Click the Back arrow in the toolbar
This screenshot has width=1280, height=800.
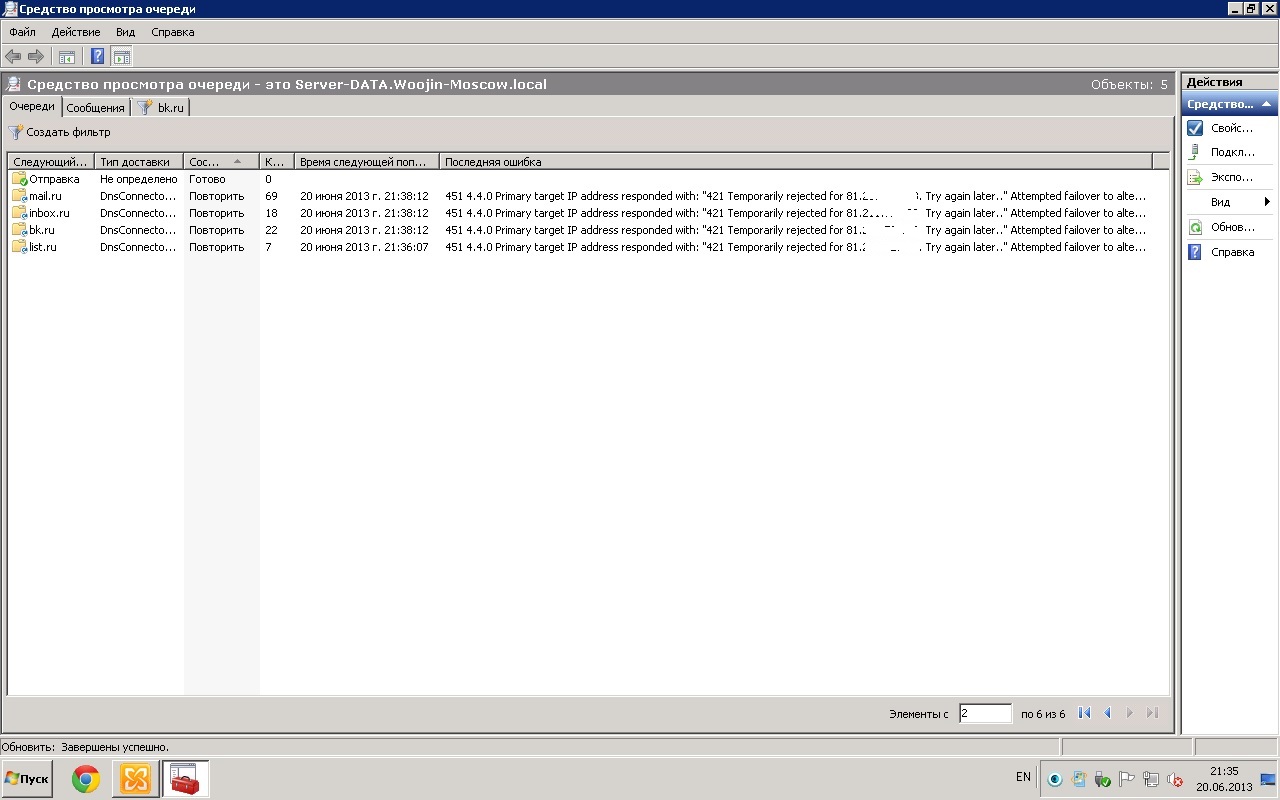[x=13, y=57]
